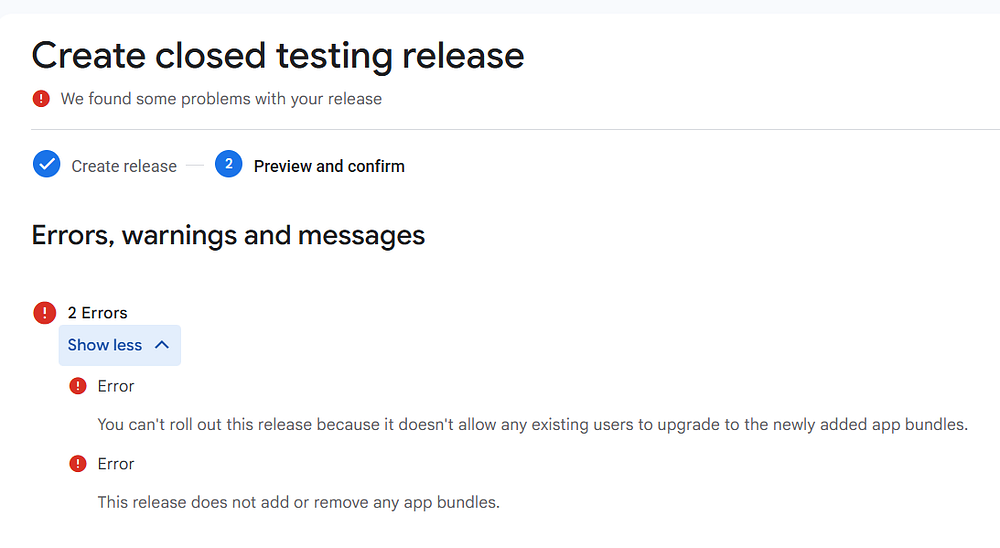Click Errors, warnings and messages heading
Image resolution: width=1000 pixels, height=548 pixels.
click(228, 235)
